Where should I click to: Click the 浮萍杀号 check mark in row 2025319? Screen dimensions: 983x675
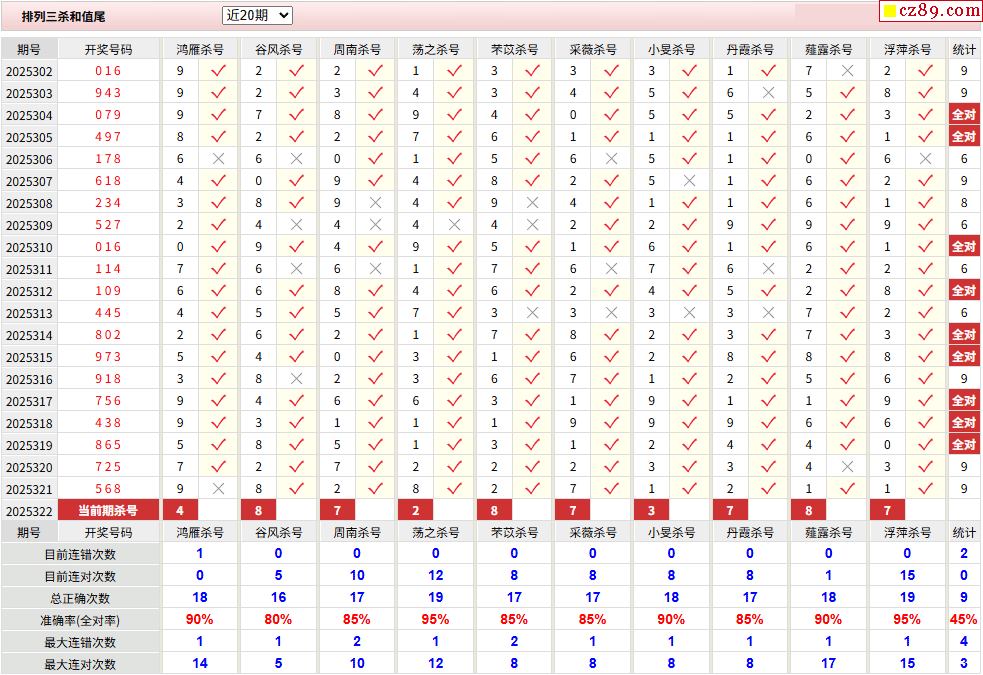(x=925, y=444)
